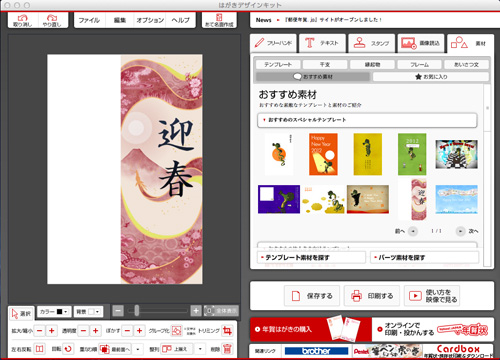500x360 pixels.
Task: Click the 削除 trash delete icon
Action: click(x=227, y=349)
